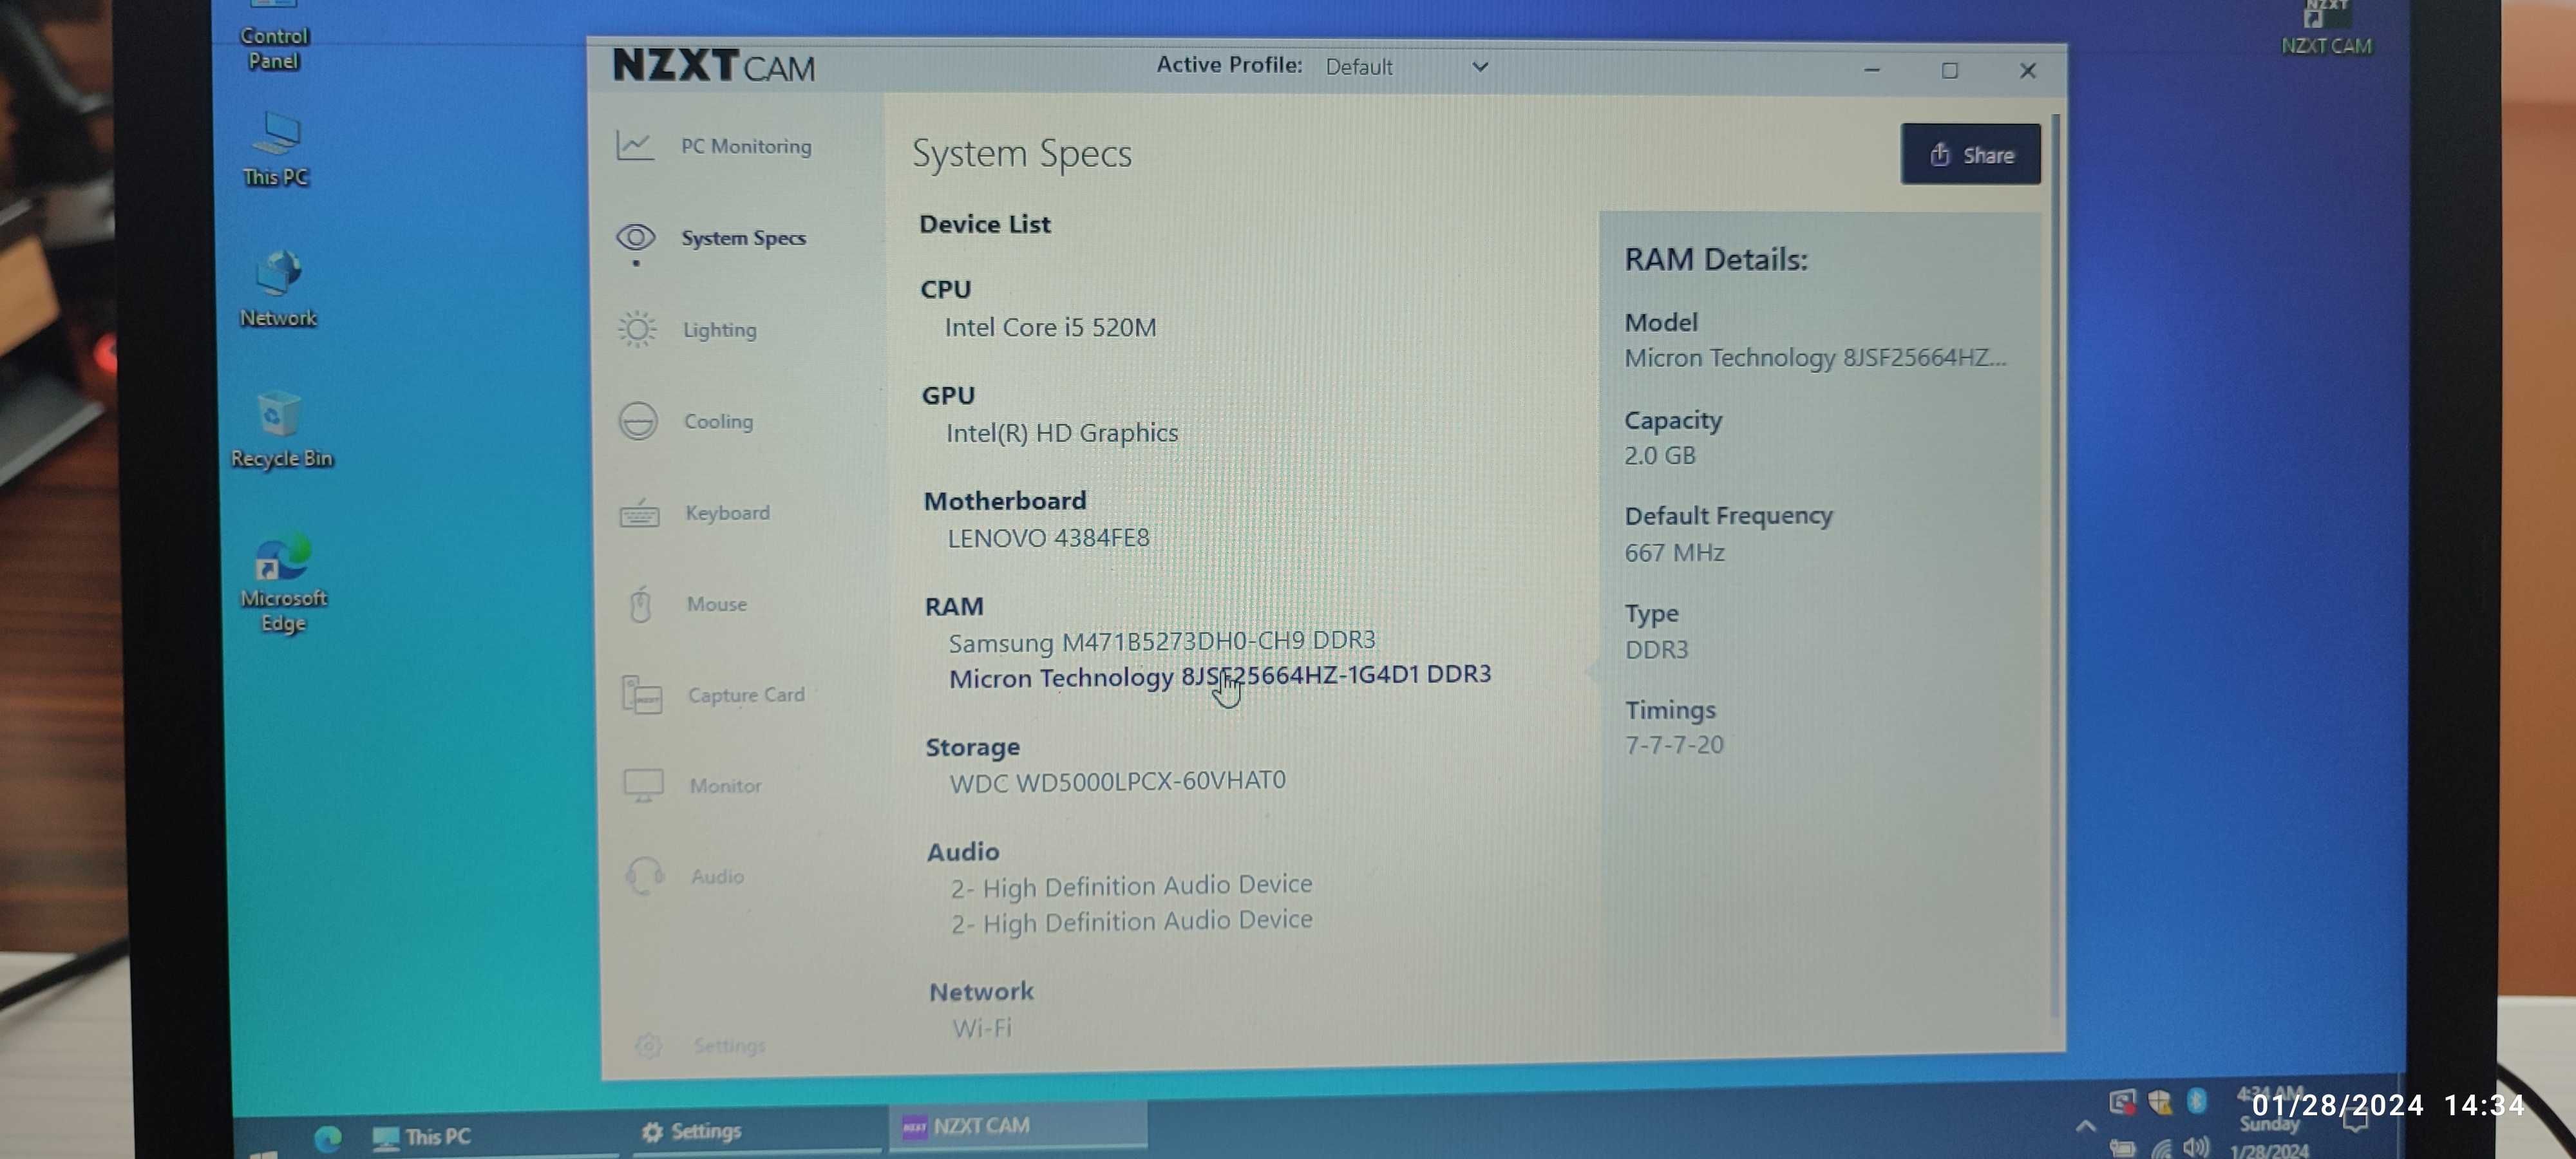Maximize the NZXT CAM window
This screenshot has height=1159, width=2576.
pos(1950,70)
